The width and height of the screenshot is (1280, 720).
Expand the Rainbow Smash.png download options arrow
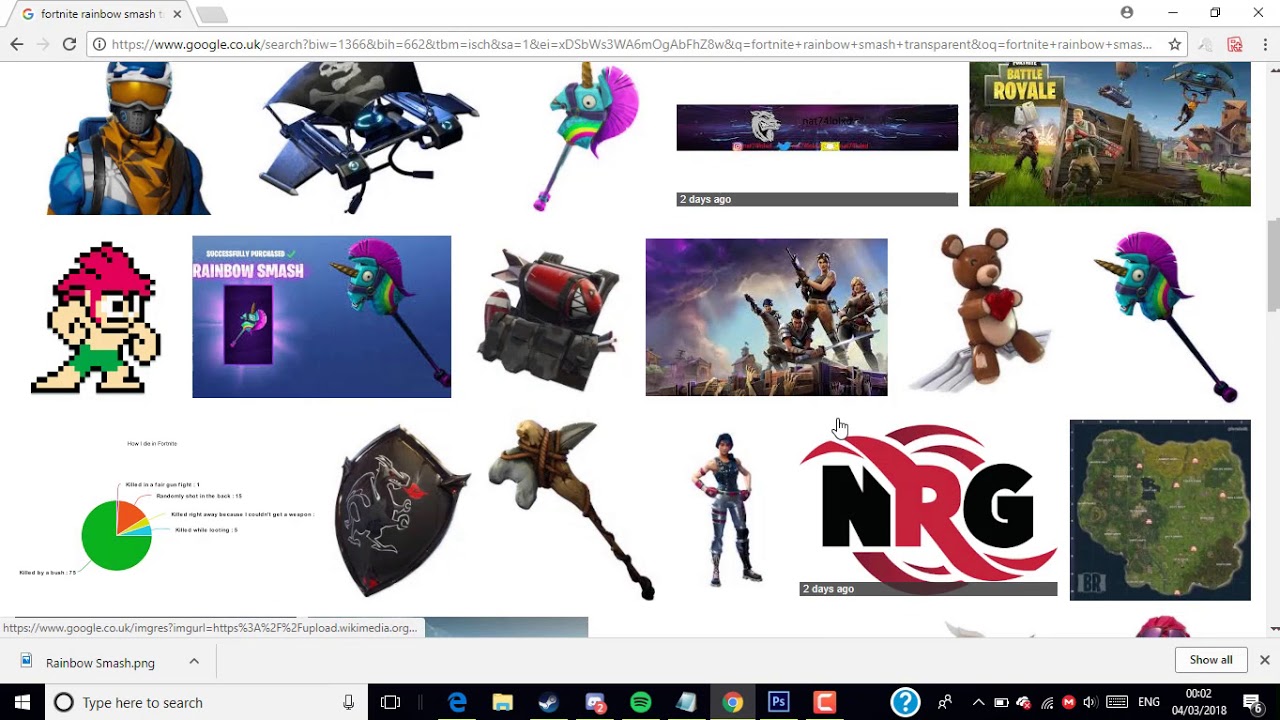[194, 661]
